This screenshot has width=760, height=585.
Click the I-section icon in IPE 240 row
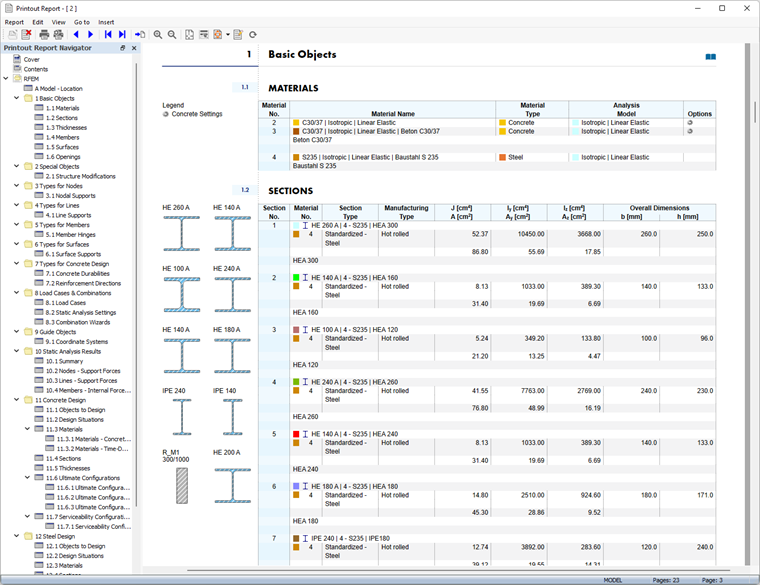(x=305, y=538)
